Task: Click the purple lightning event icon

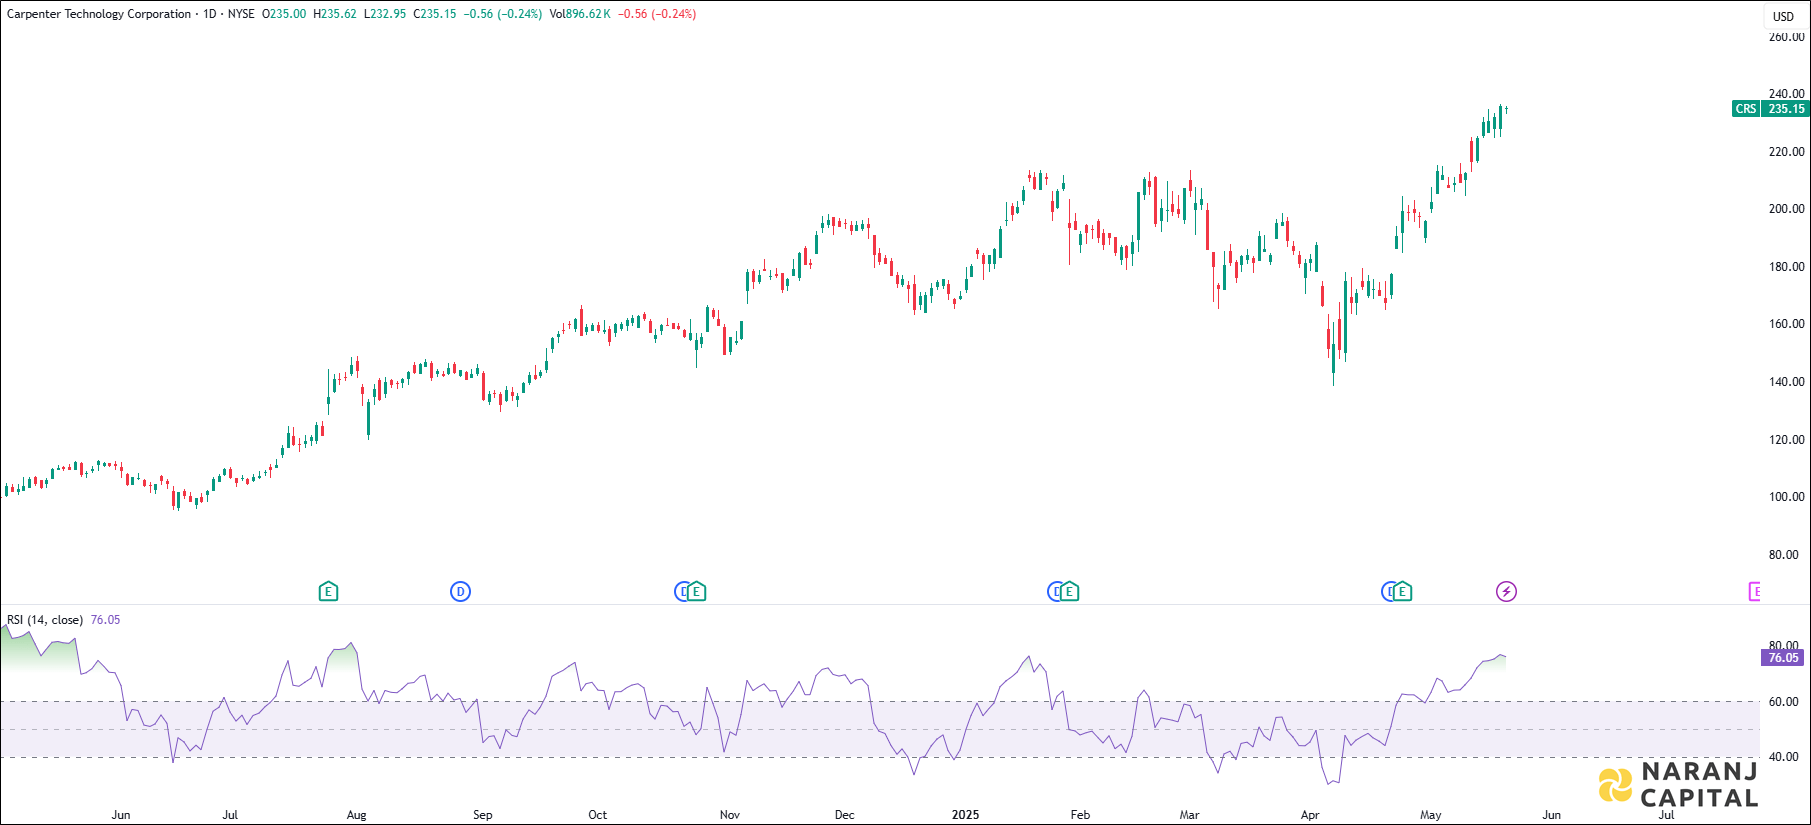Action: (x=1506, y=592)
